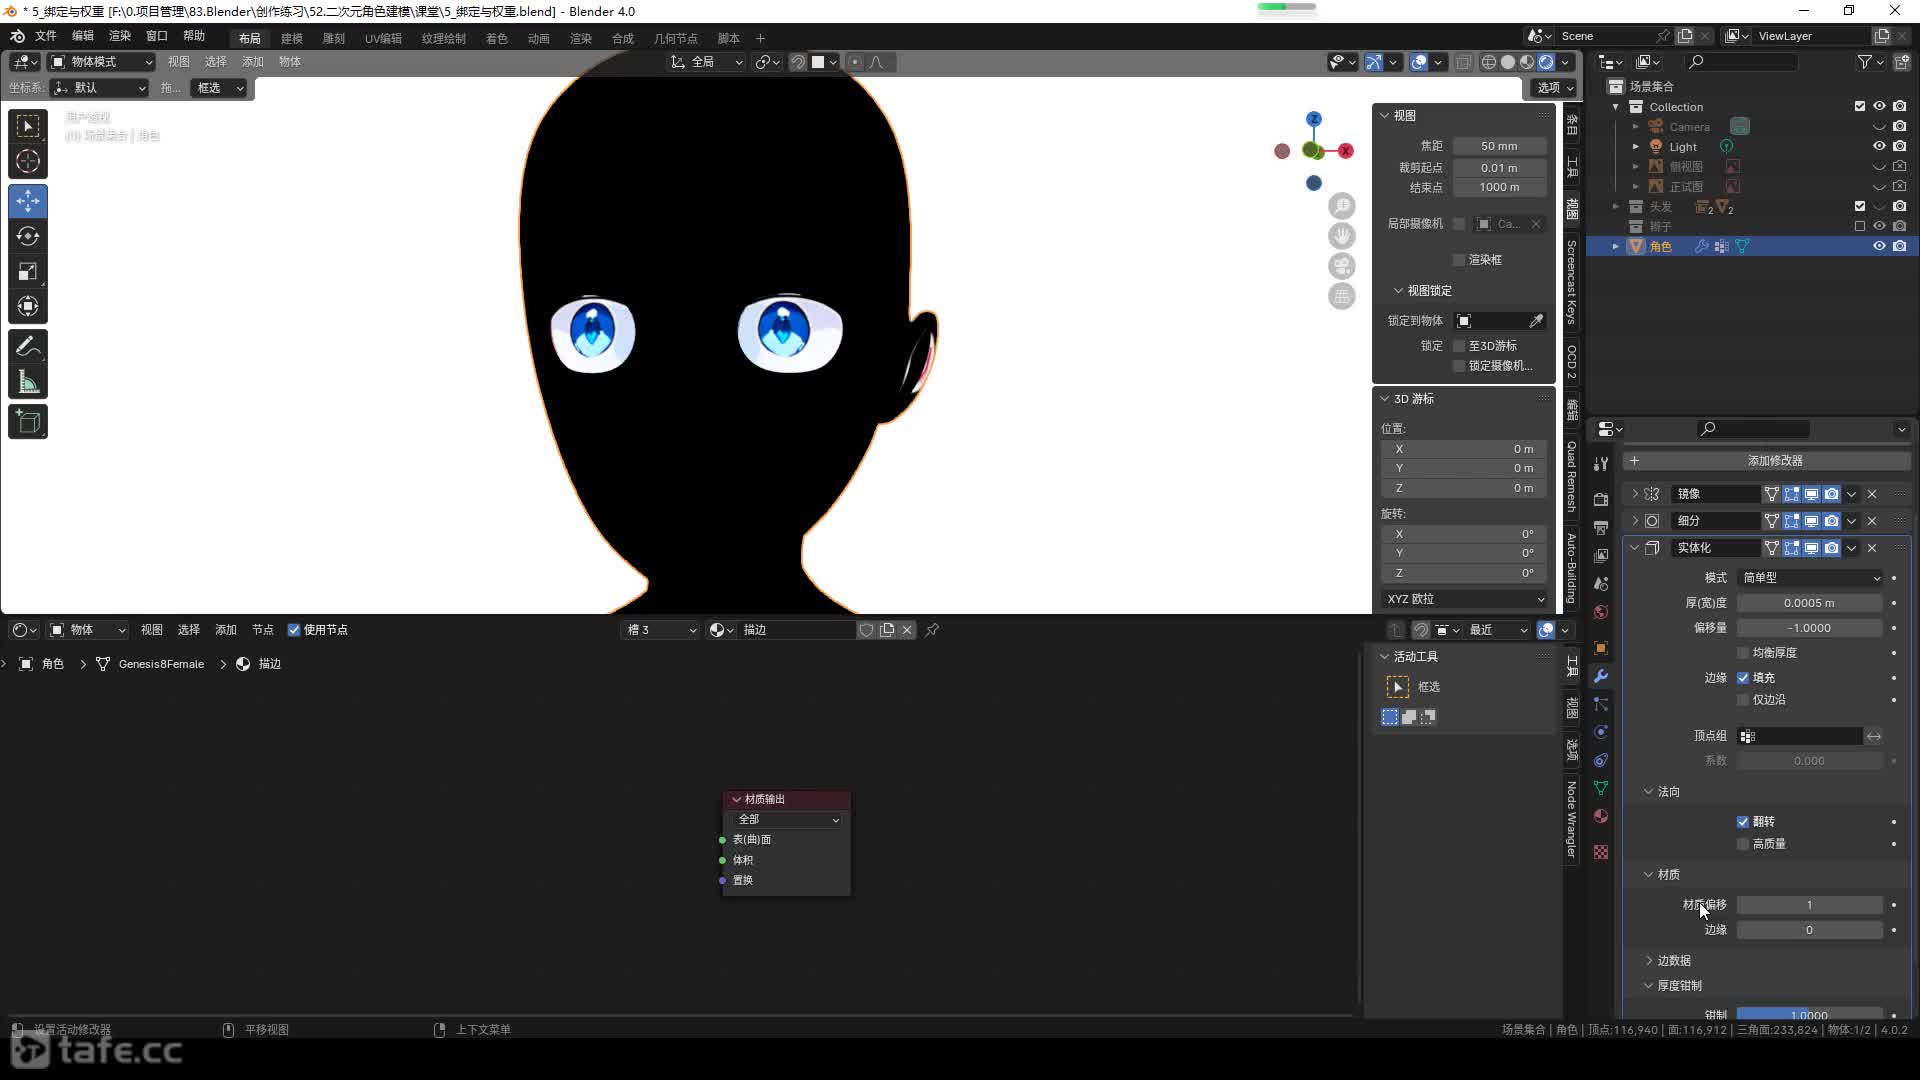Switch perspective/orthographic with the grid icon
The height and width of the screenshot is (1080, 1920).
[x=1342, y=296]
